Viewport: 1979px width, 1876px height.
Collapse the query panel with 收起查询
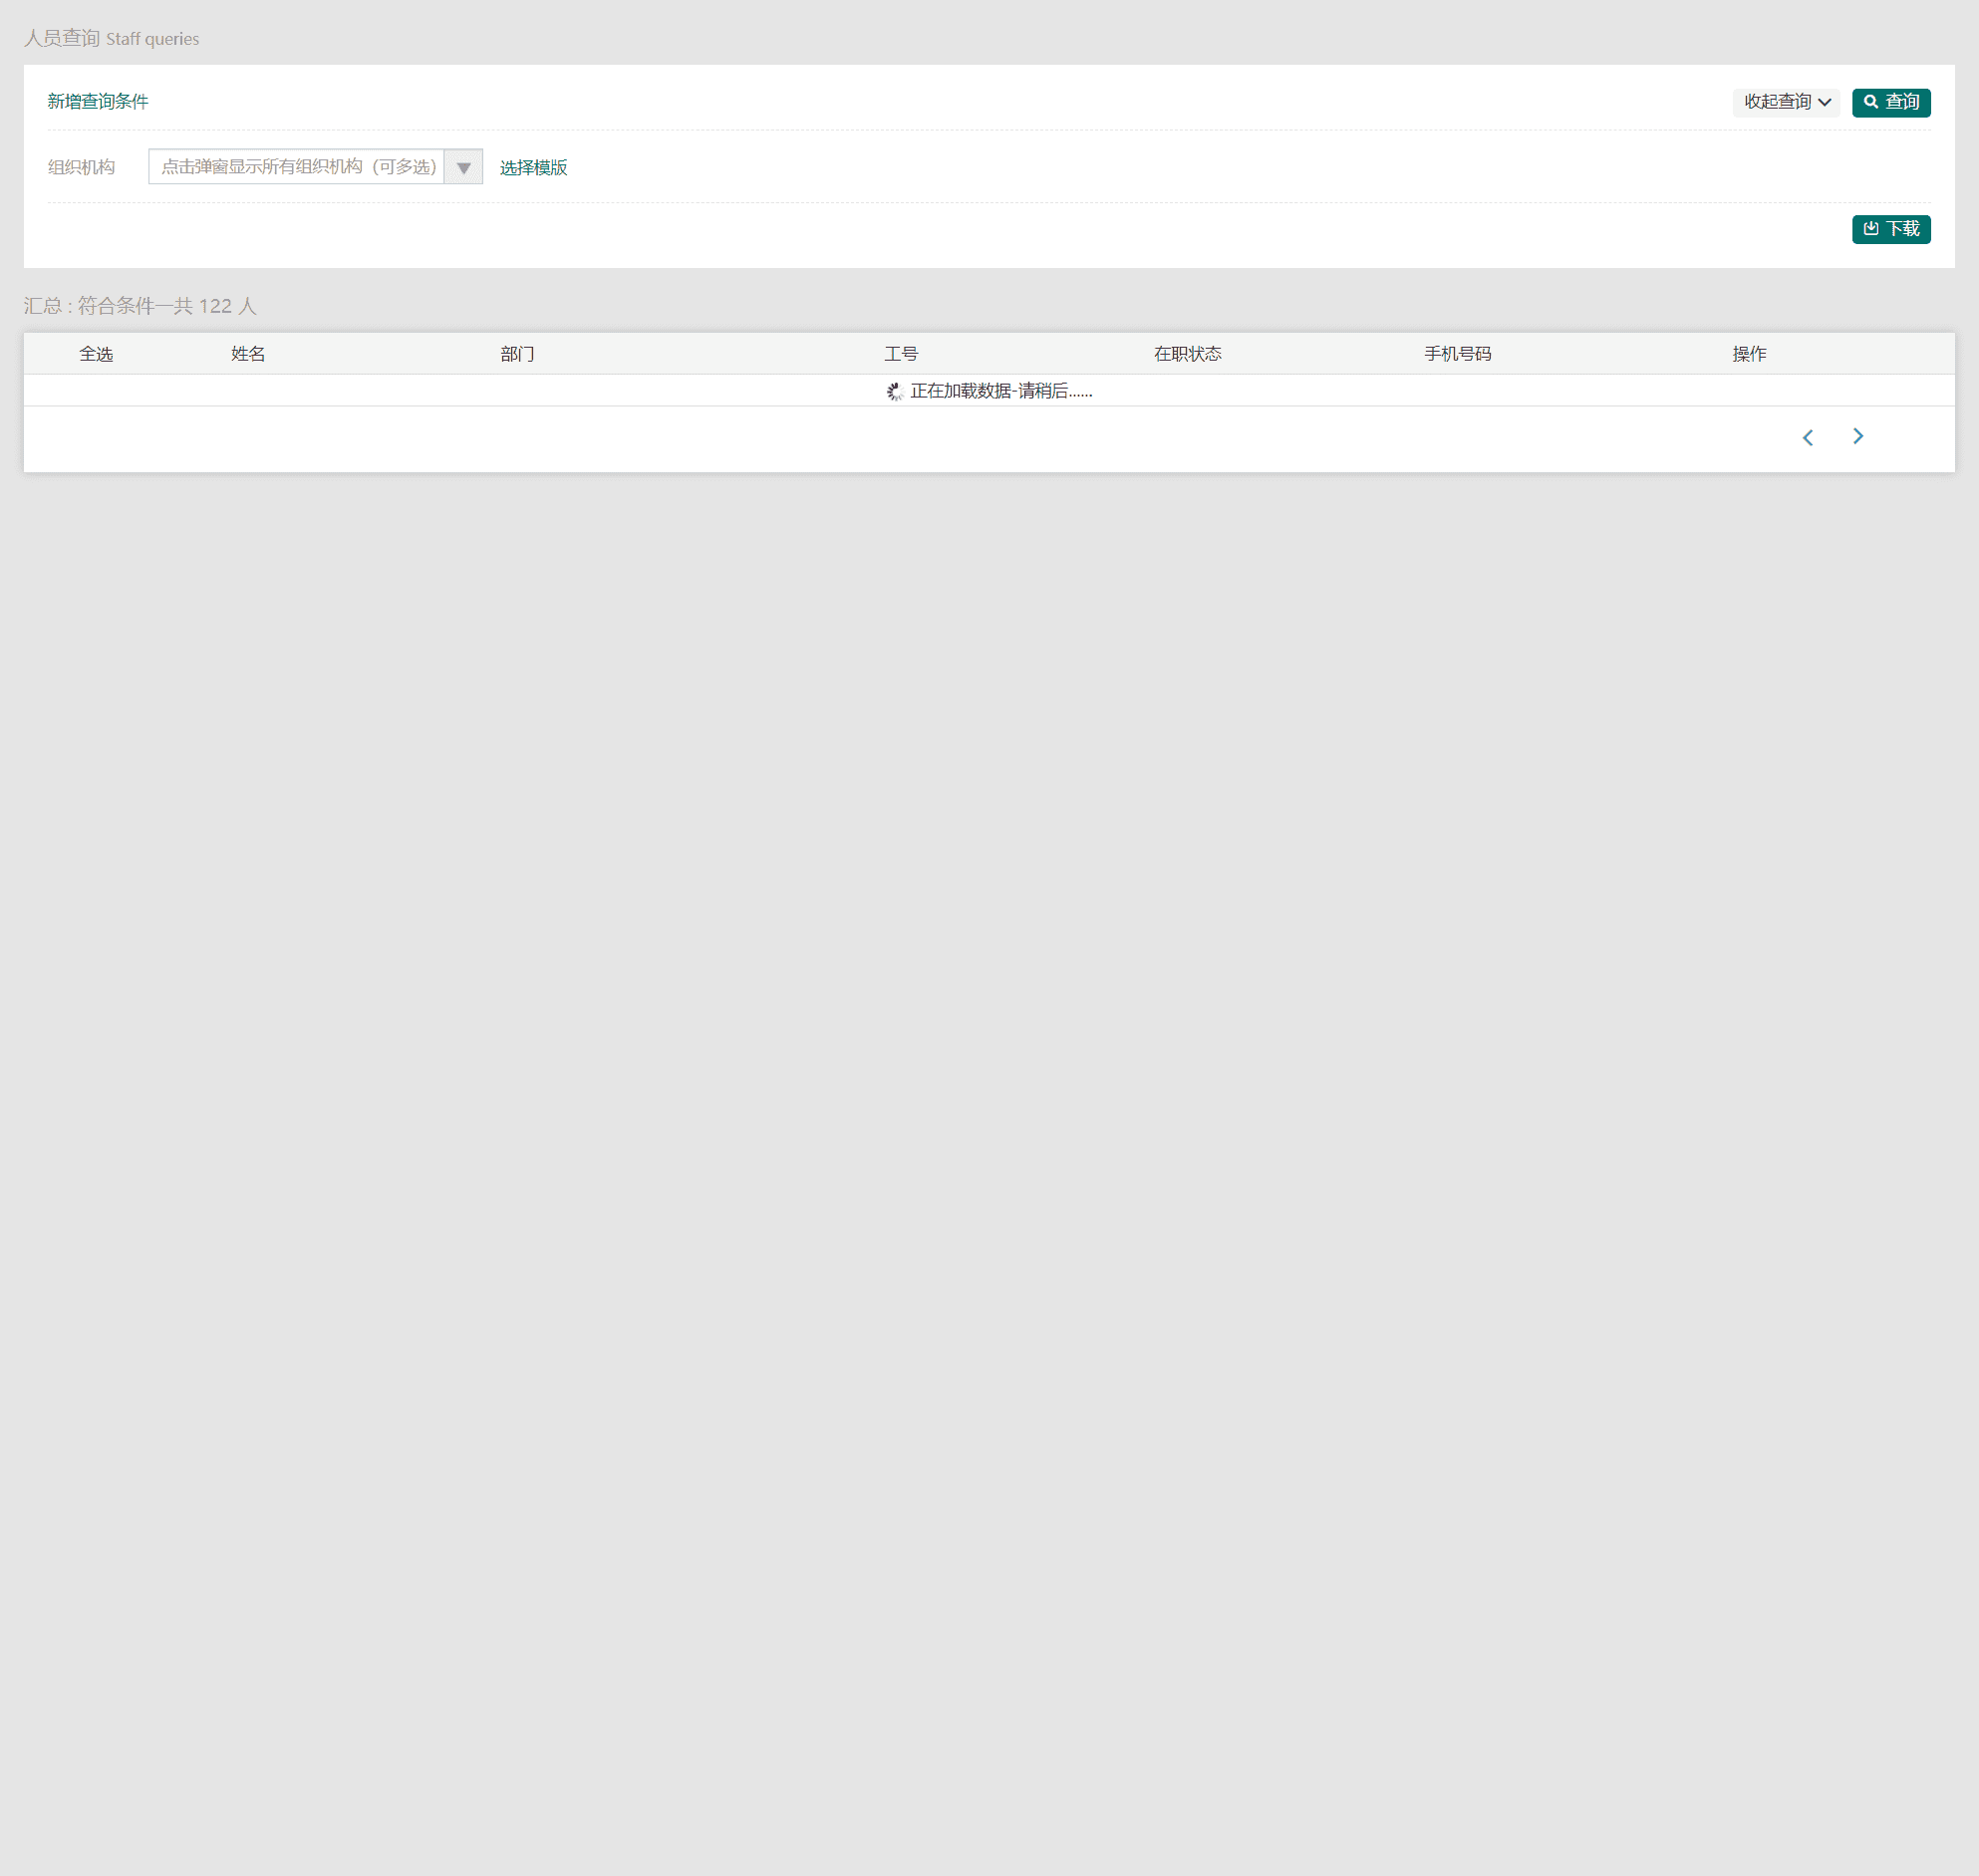coord(1786,102)
